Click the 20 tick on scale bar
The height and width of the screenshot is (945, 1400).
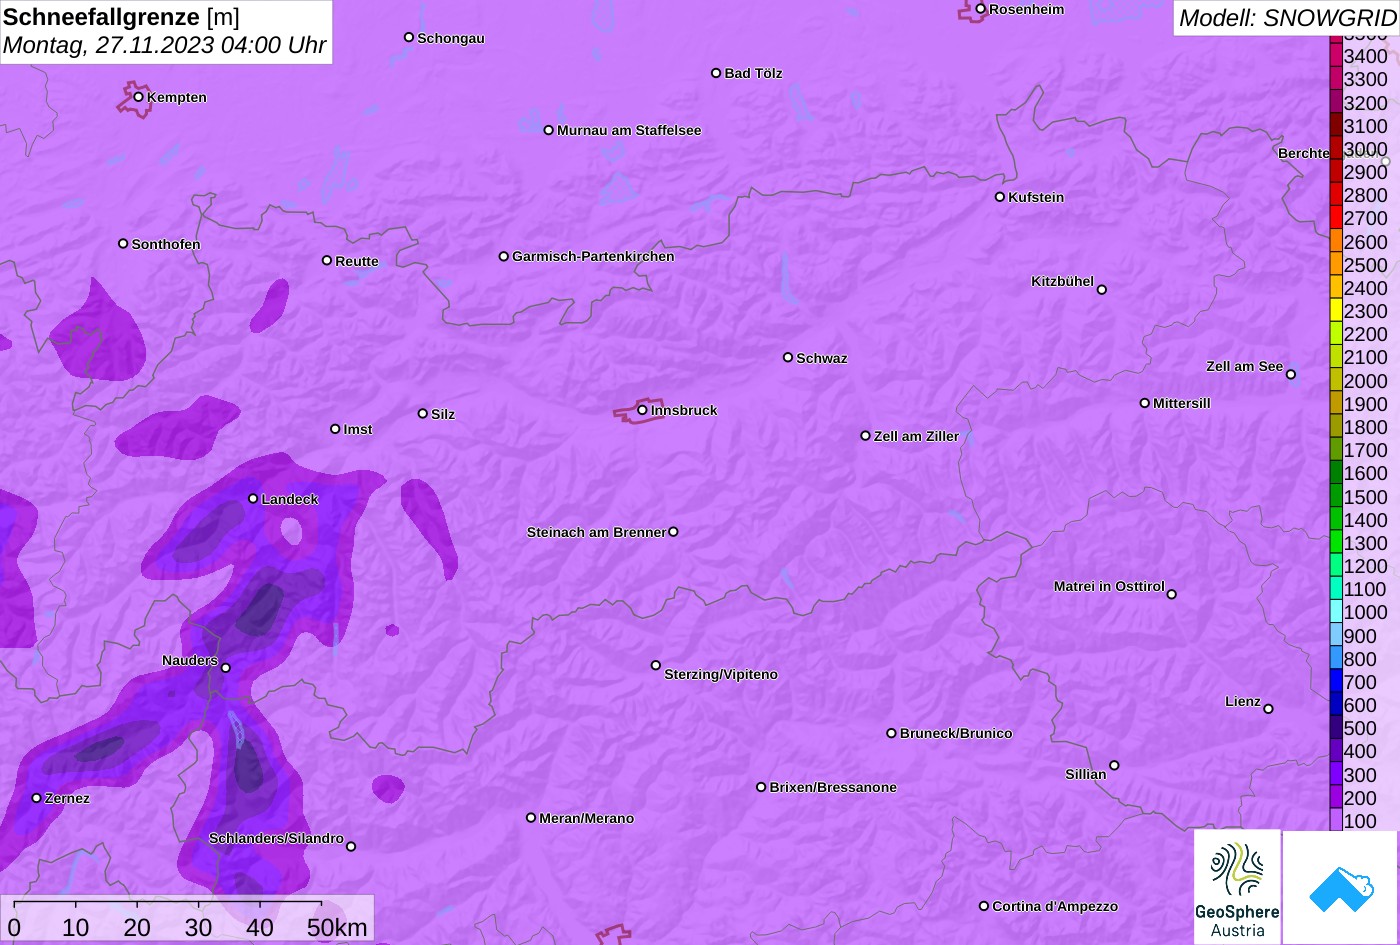click(137, 928)
